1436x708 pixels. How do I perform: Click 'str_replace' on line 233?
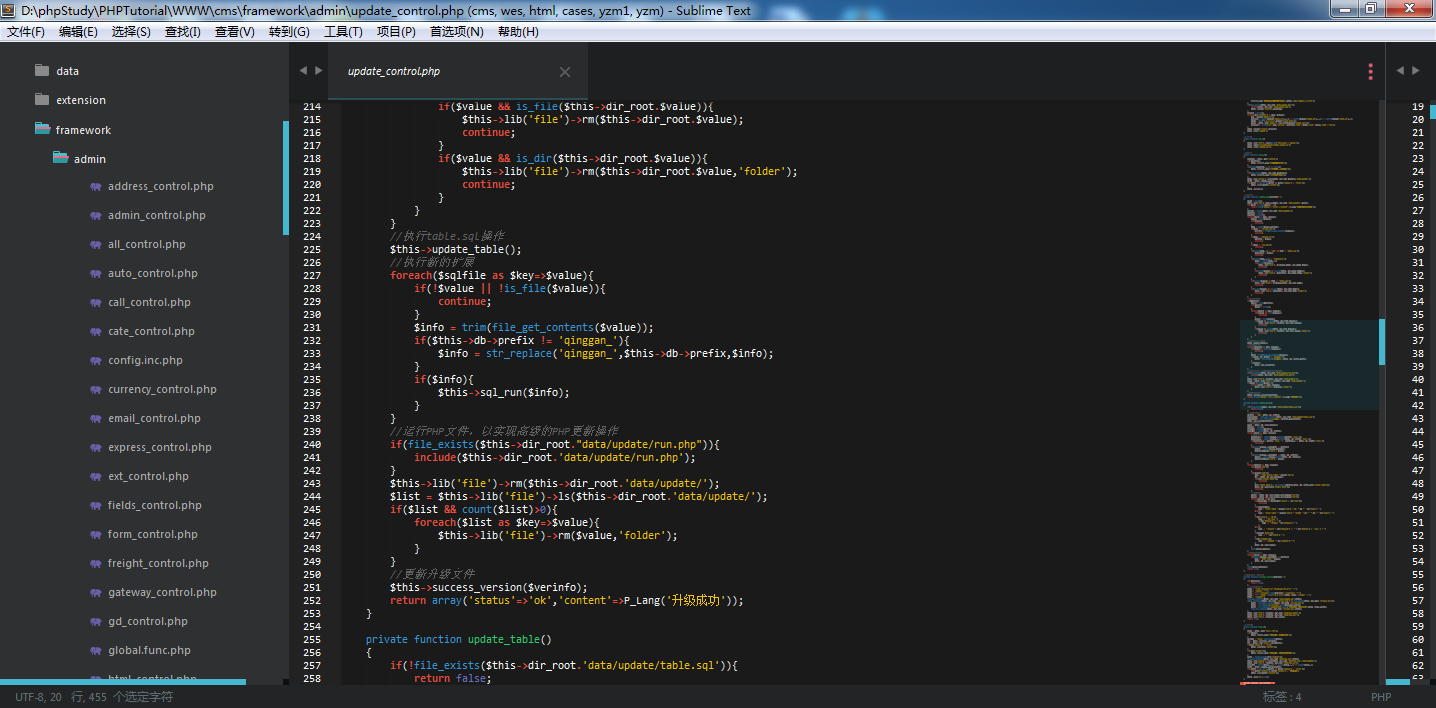[x=518, y=354]
